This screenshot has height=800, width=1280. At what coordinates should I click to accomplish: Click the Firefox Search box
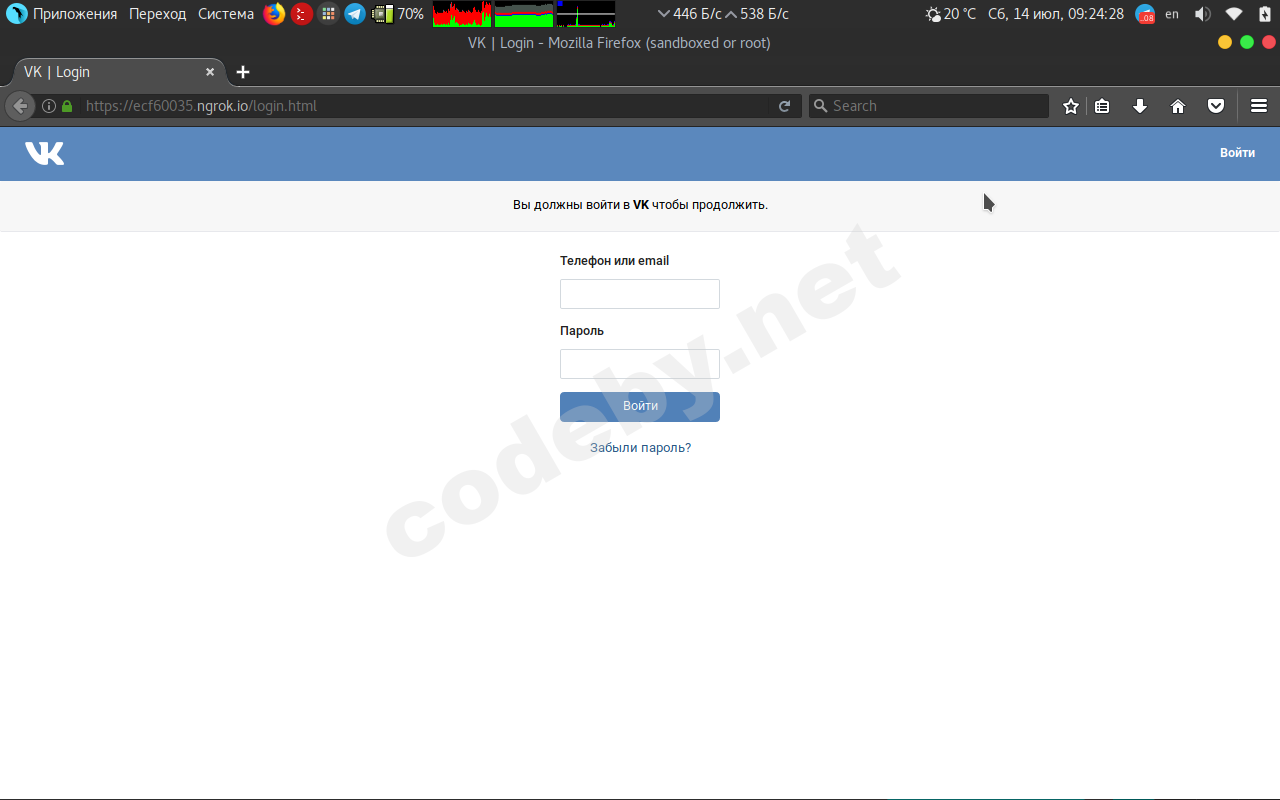pyautogui.click(x=929, y=106)
